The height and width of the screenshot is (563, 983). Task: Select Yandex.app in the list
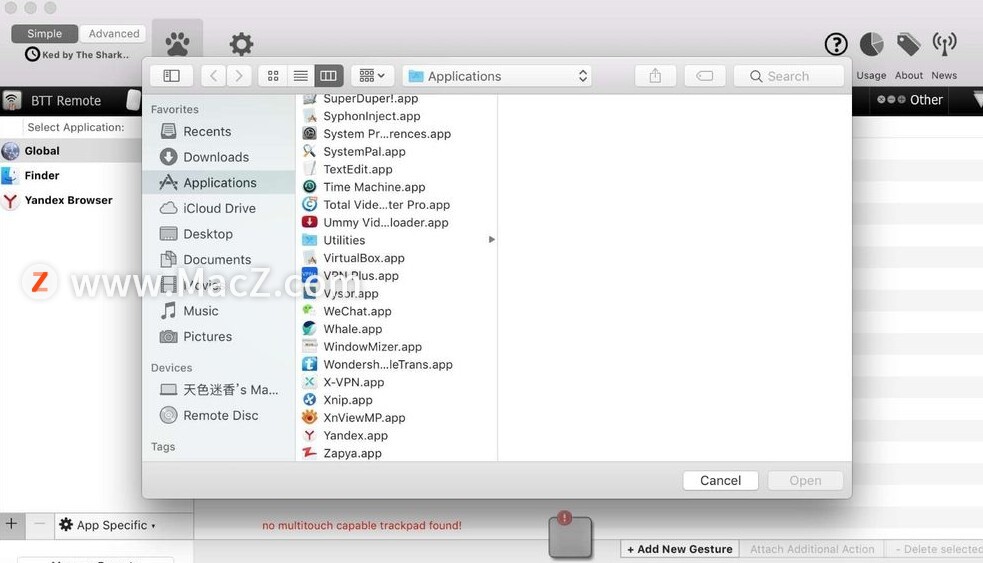pyautogui.click(x=396, y=436)
